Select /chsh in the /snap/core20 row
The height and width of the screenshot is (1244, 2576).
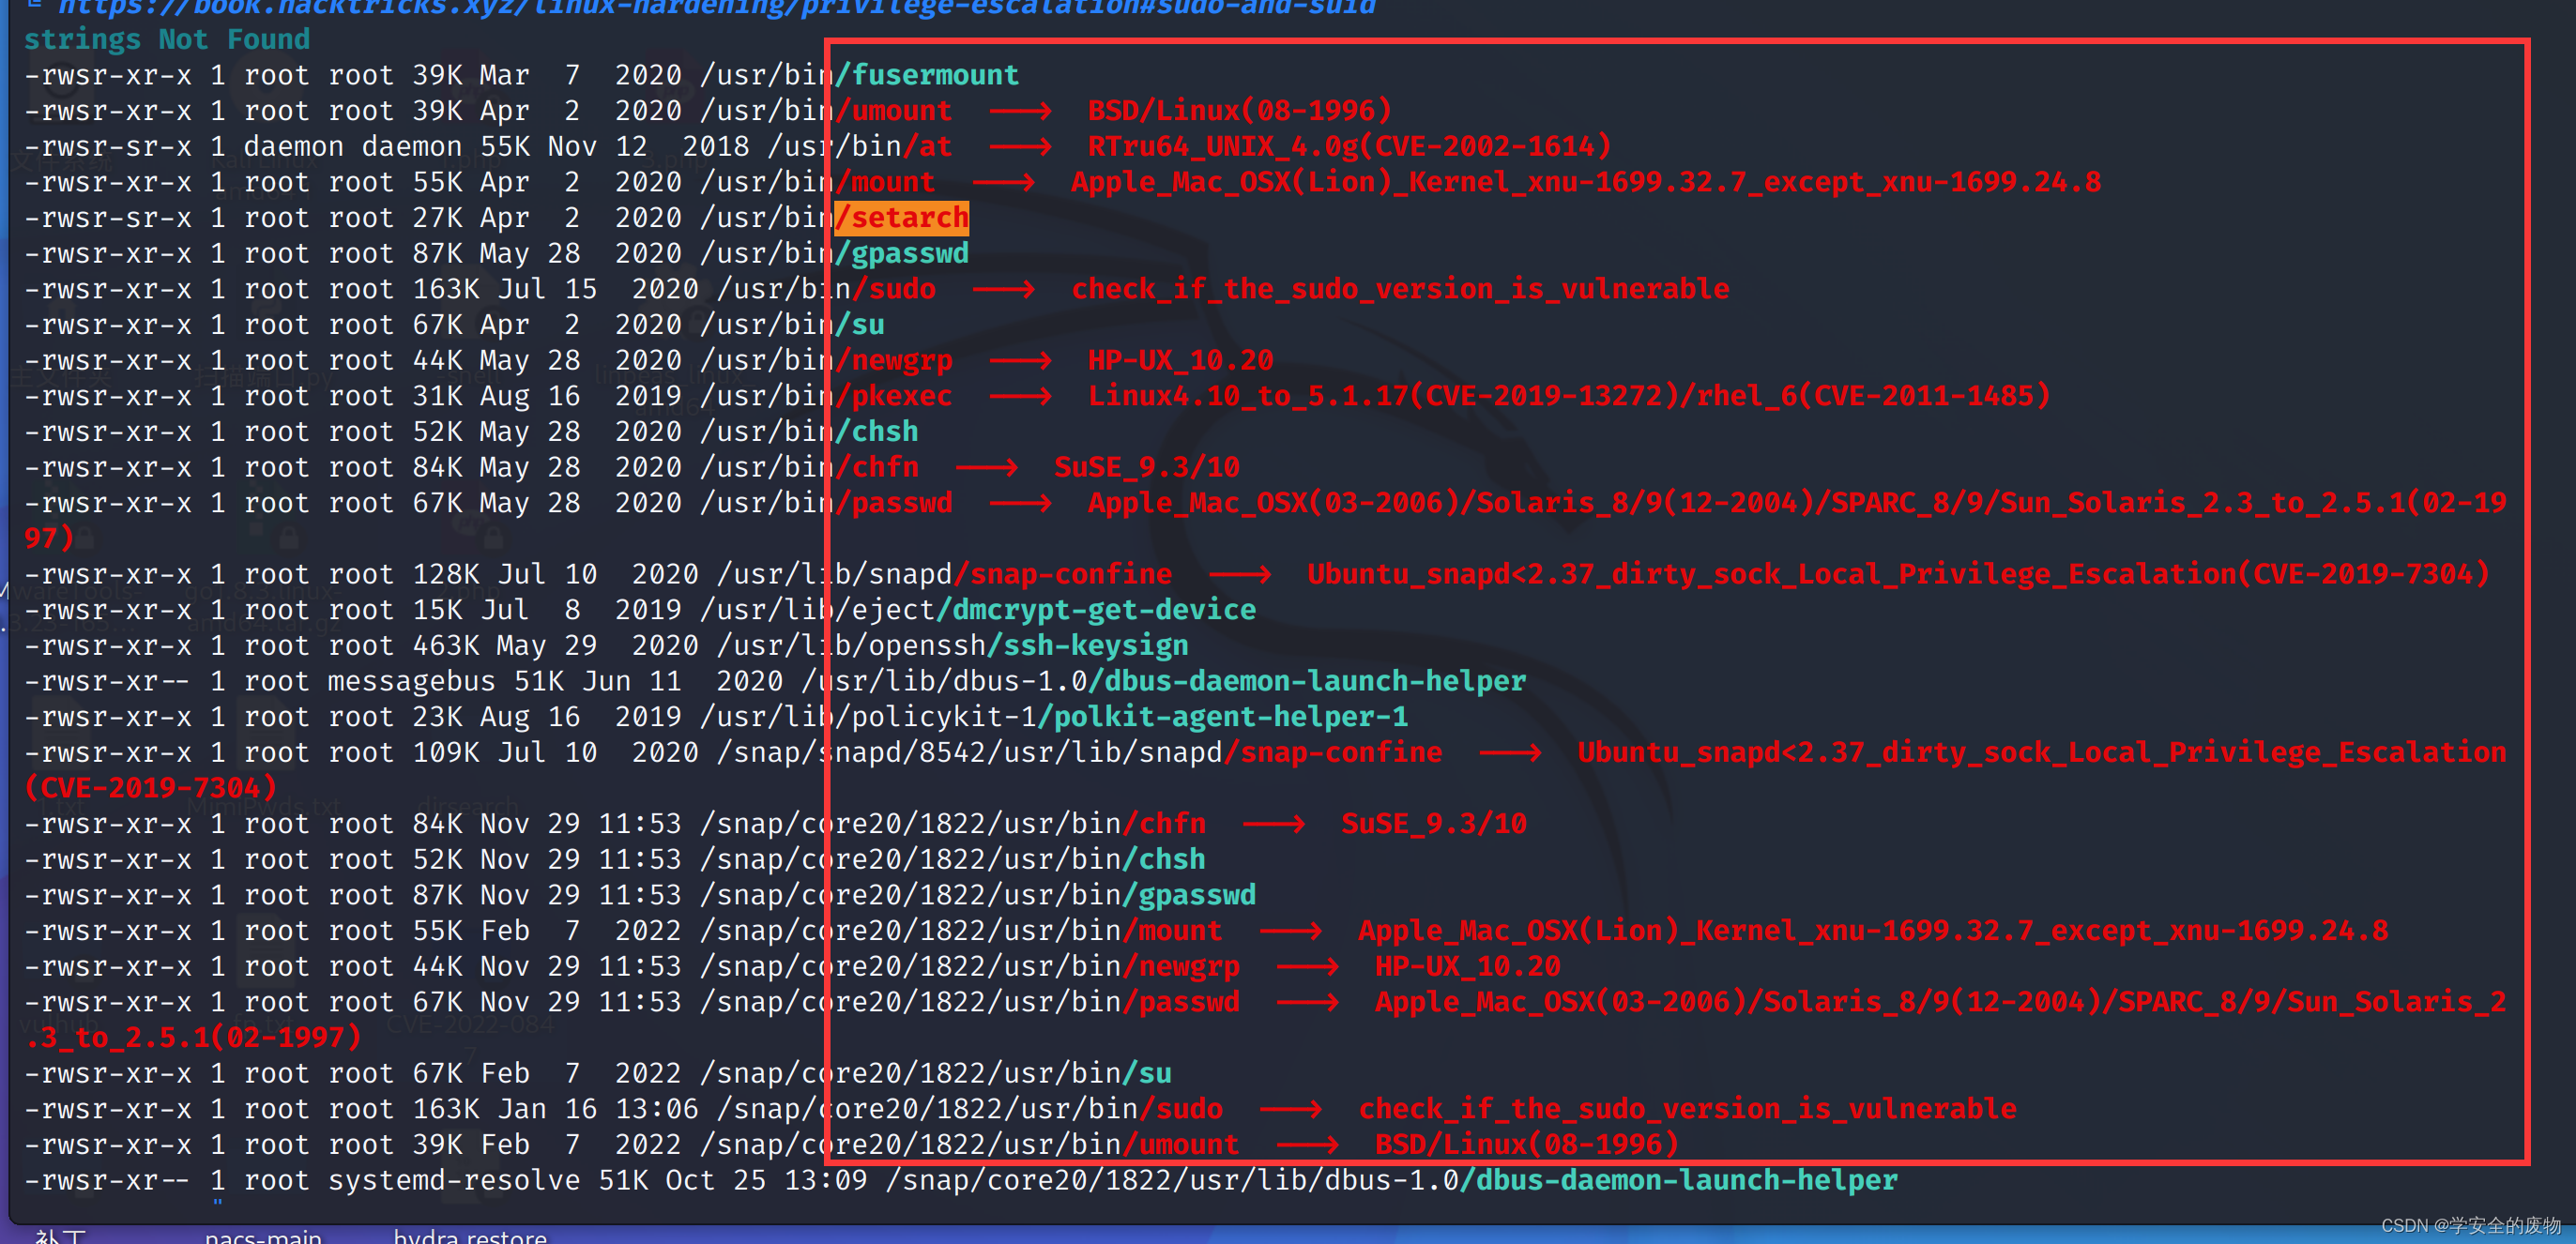tap(1164, 860)
